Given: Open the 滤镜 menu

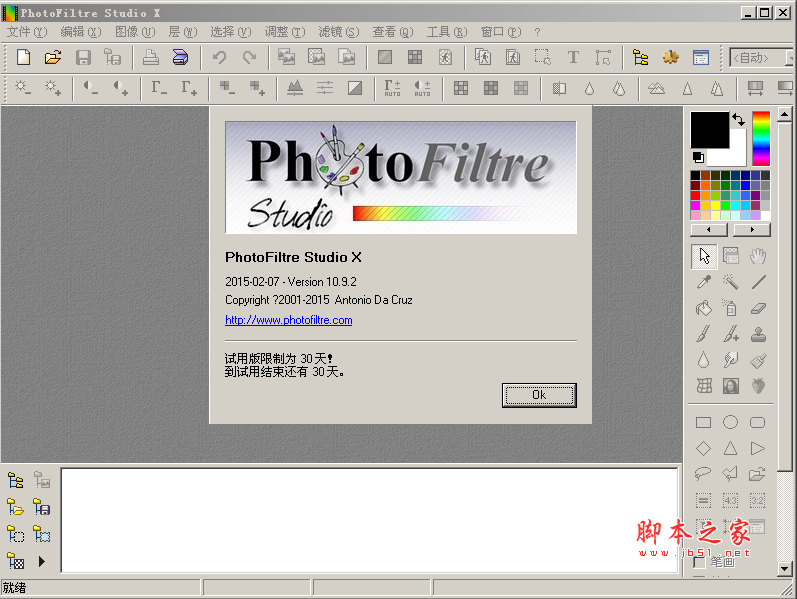Looking at the screenshot, I should [x=339, y=32].
